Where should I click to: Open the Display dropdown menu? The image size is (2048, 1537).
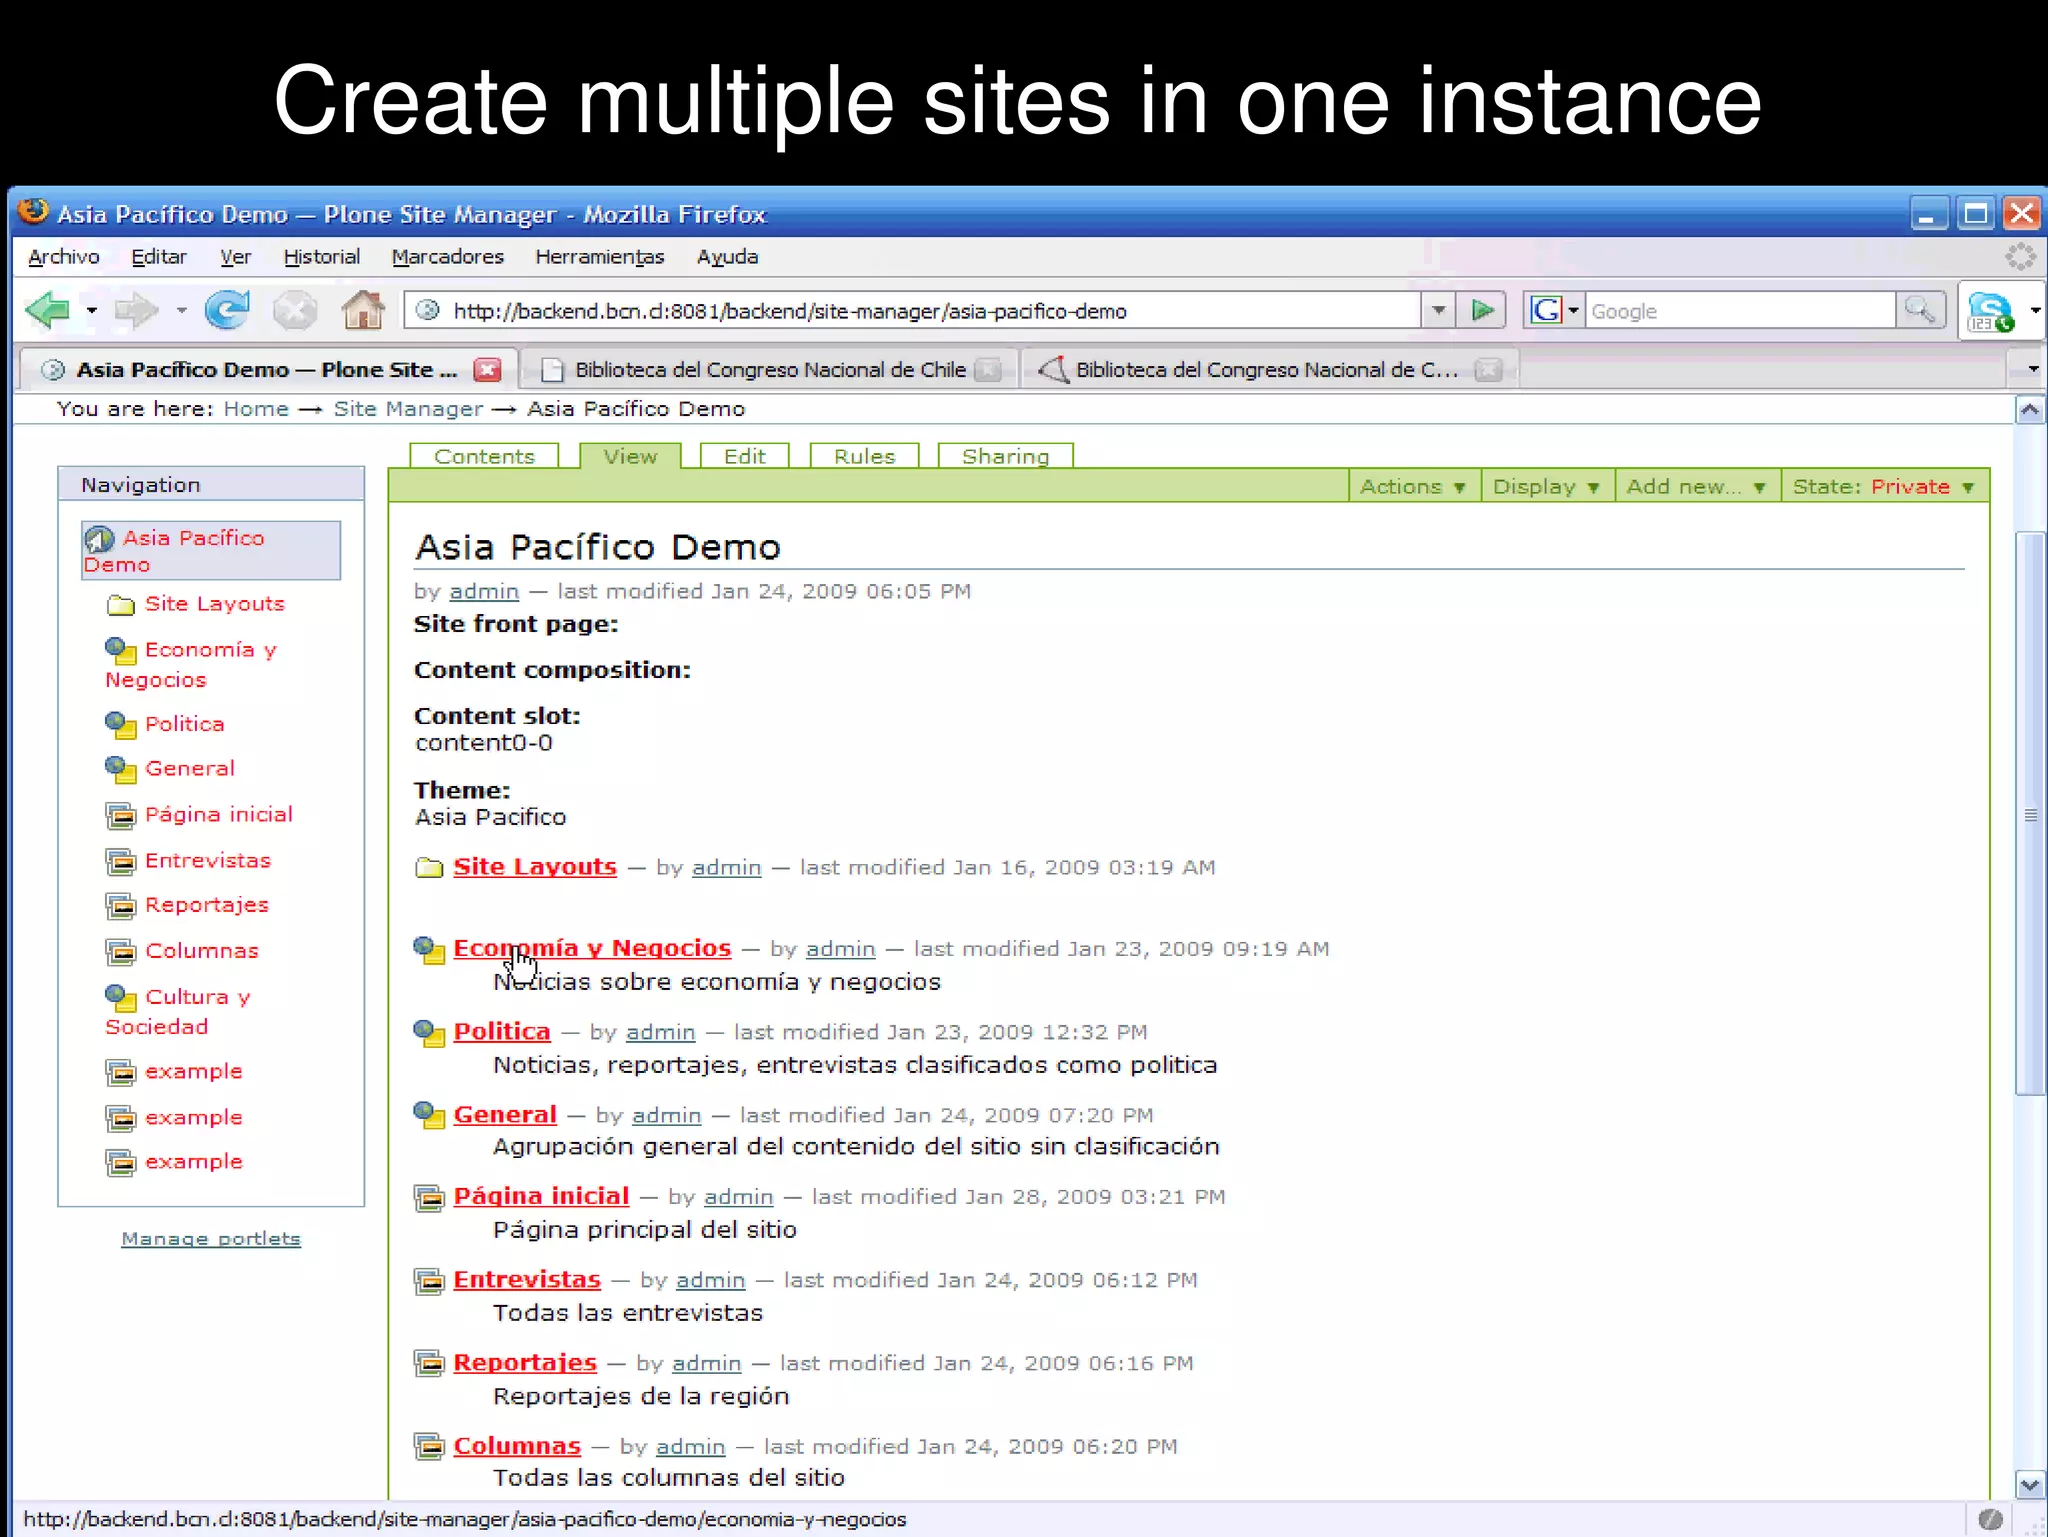point(1546,487)
